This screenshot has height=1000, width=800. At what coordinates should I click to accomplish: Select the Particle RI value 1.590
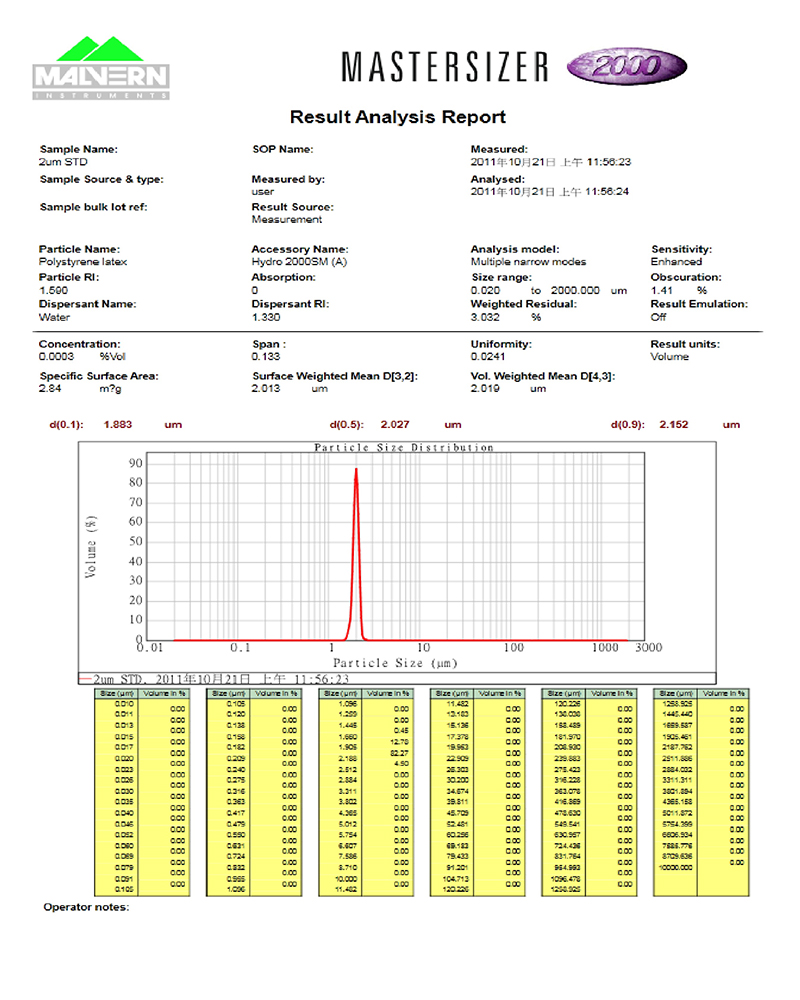(54, 290)
